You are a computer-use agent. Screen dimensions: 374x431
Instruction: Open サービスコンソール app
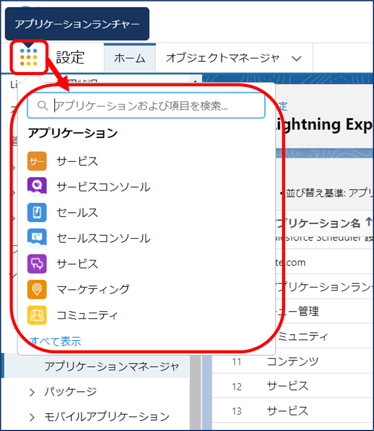tap(103, 187)
